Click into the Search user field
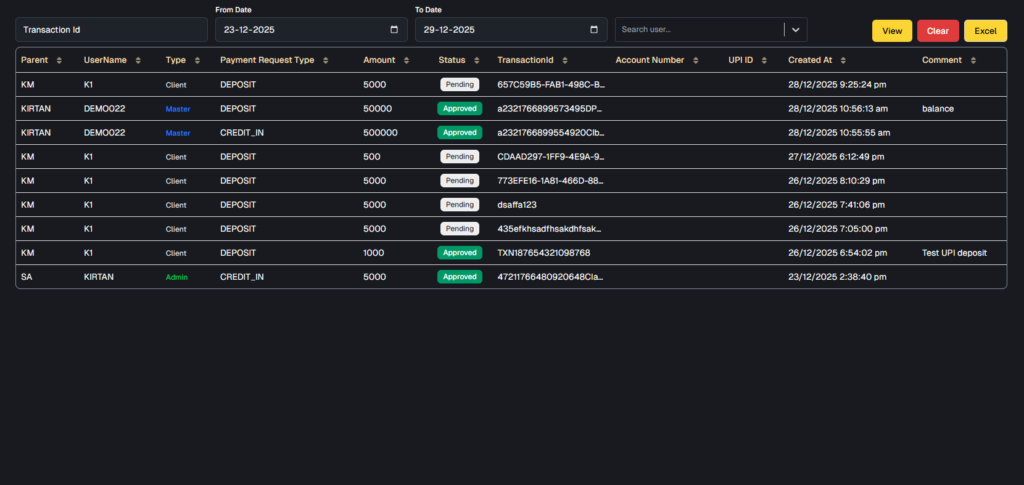 tap(698, 30)
